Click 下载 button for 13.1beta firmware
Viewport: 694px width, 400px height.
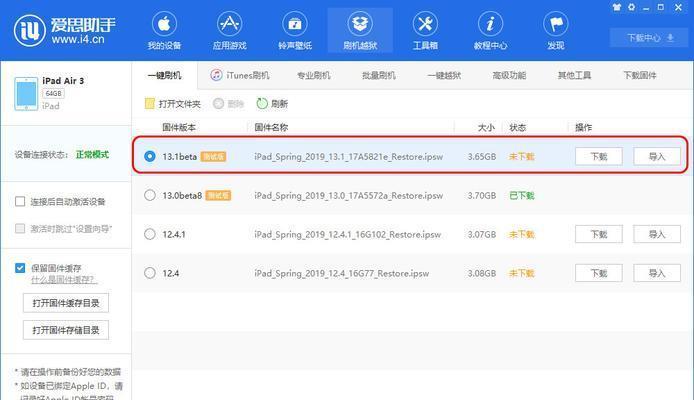click(x=598, y=156)
